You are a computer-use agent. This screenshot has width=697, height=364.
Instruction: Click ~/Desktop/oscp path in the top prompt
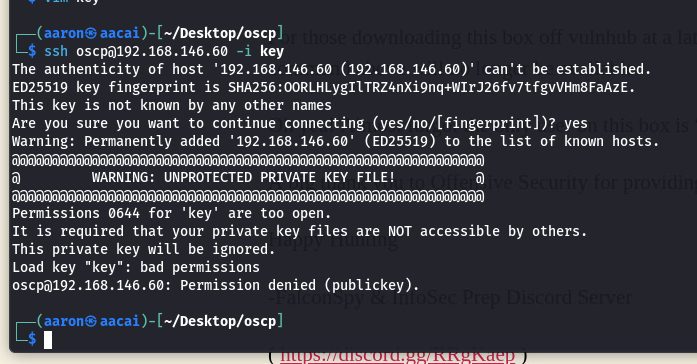point(220,33)
